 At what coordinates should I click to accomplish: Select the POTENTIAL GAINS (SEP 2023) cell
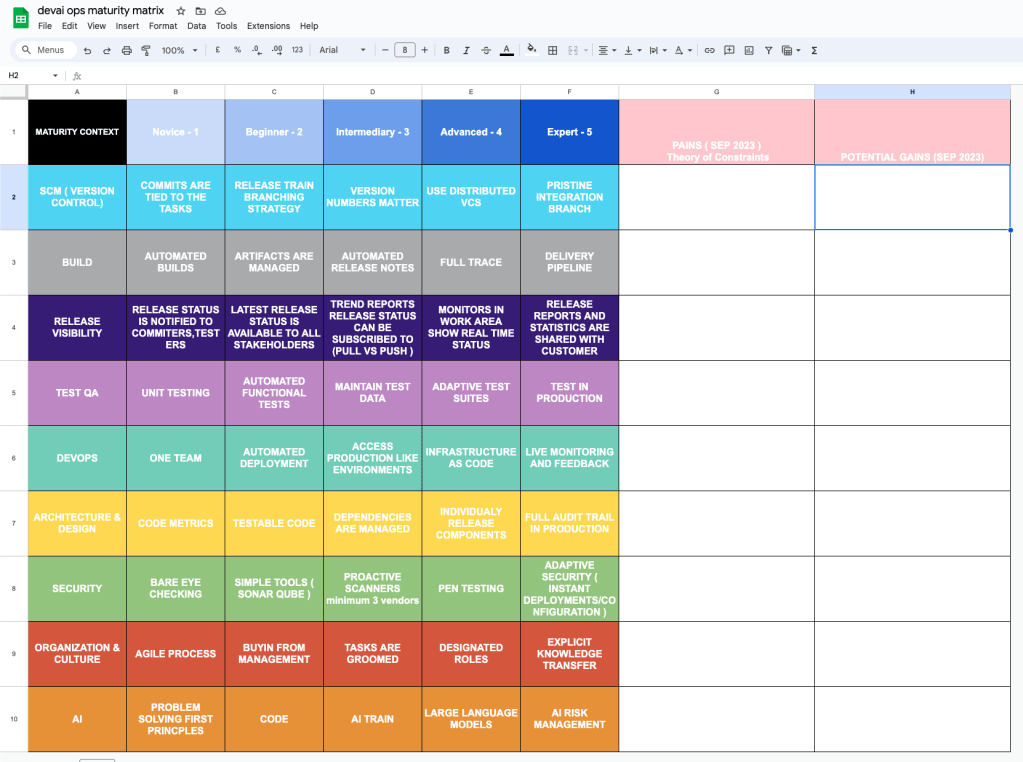click(912, 132)
